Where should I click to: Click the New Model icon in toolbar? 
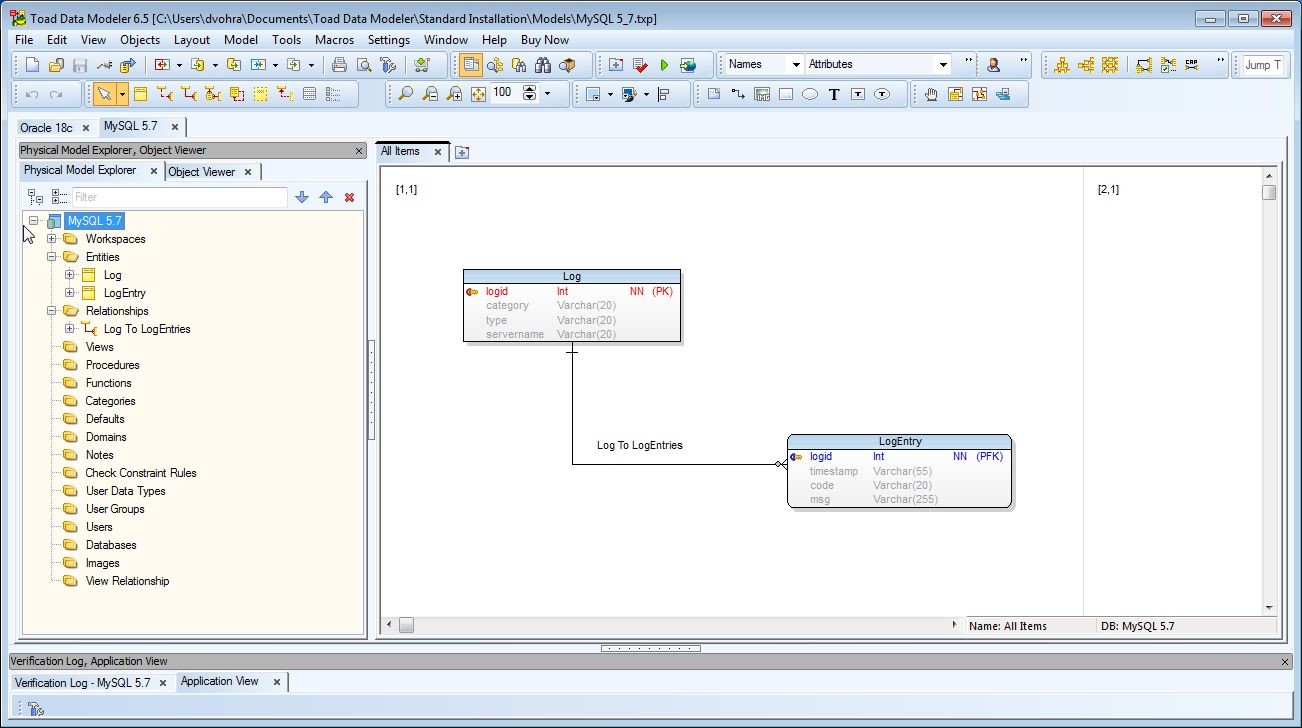tap(32, 65)
